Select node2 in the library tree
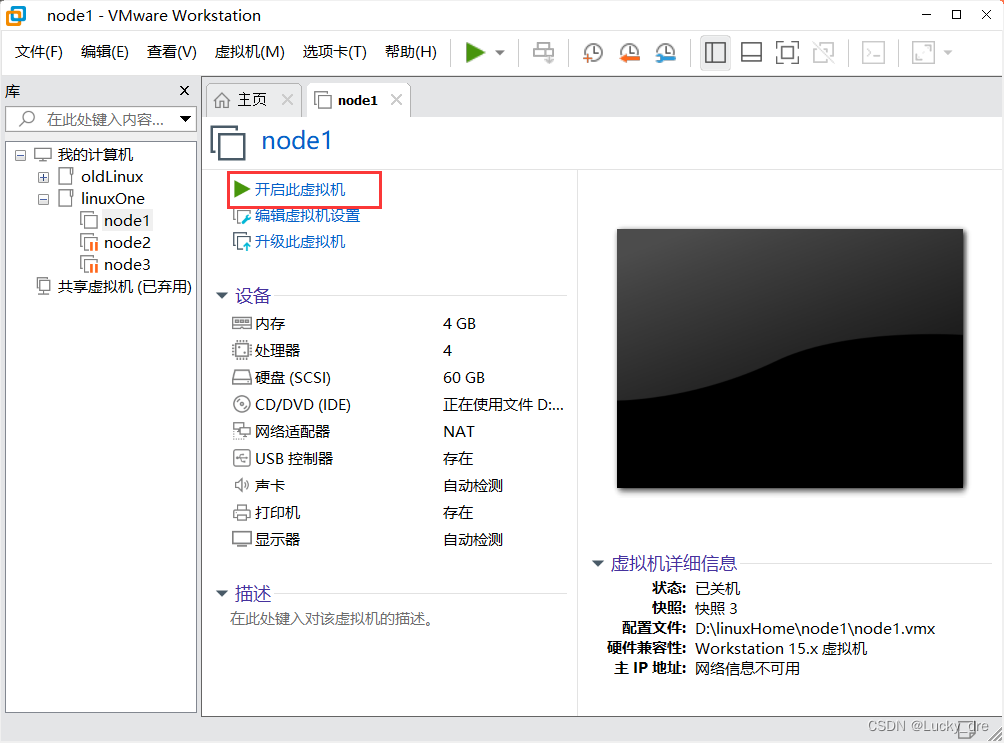The image size is (1004, 743). (127, 243)
